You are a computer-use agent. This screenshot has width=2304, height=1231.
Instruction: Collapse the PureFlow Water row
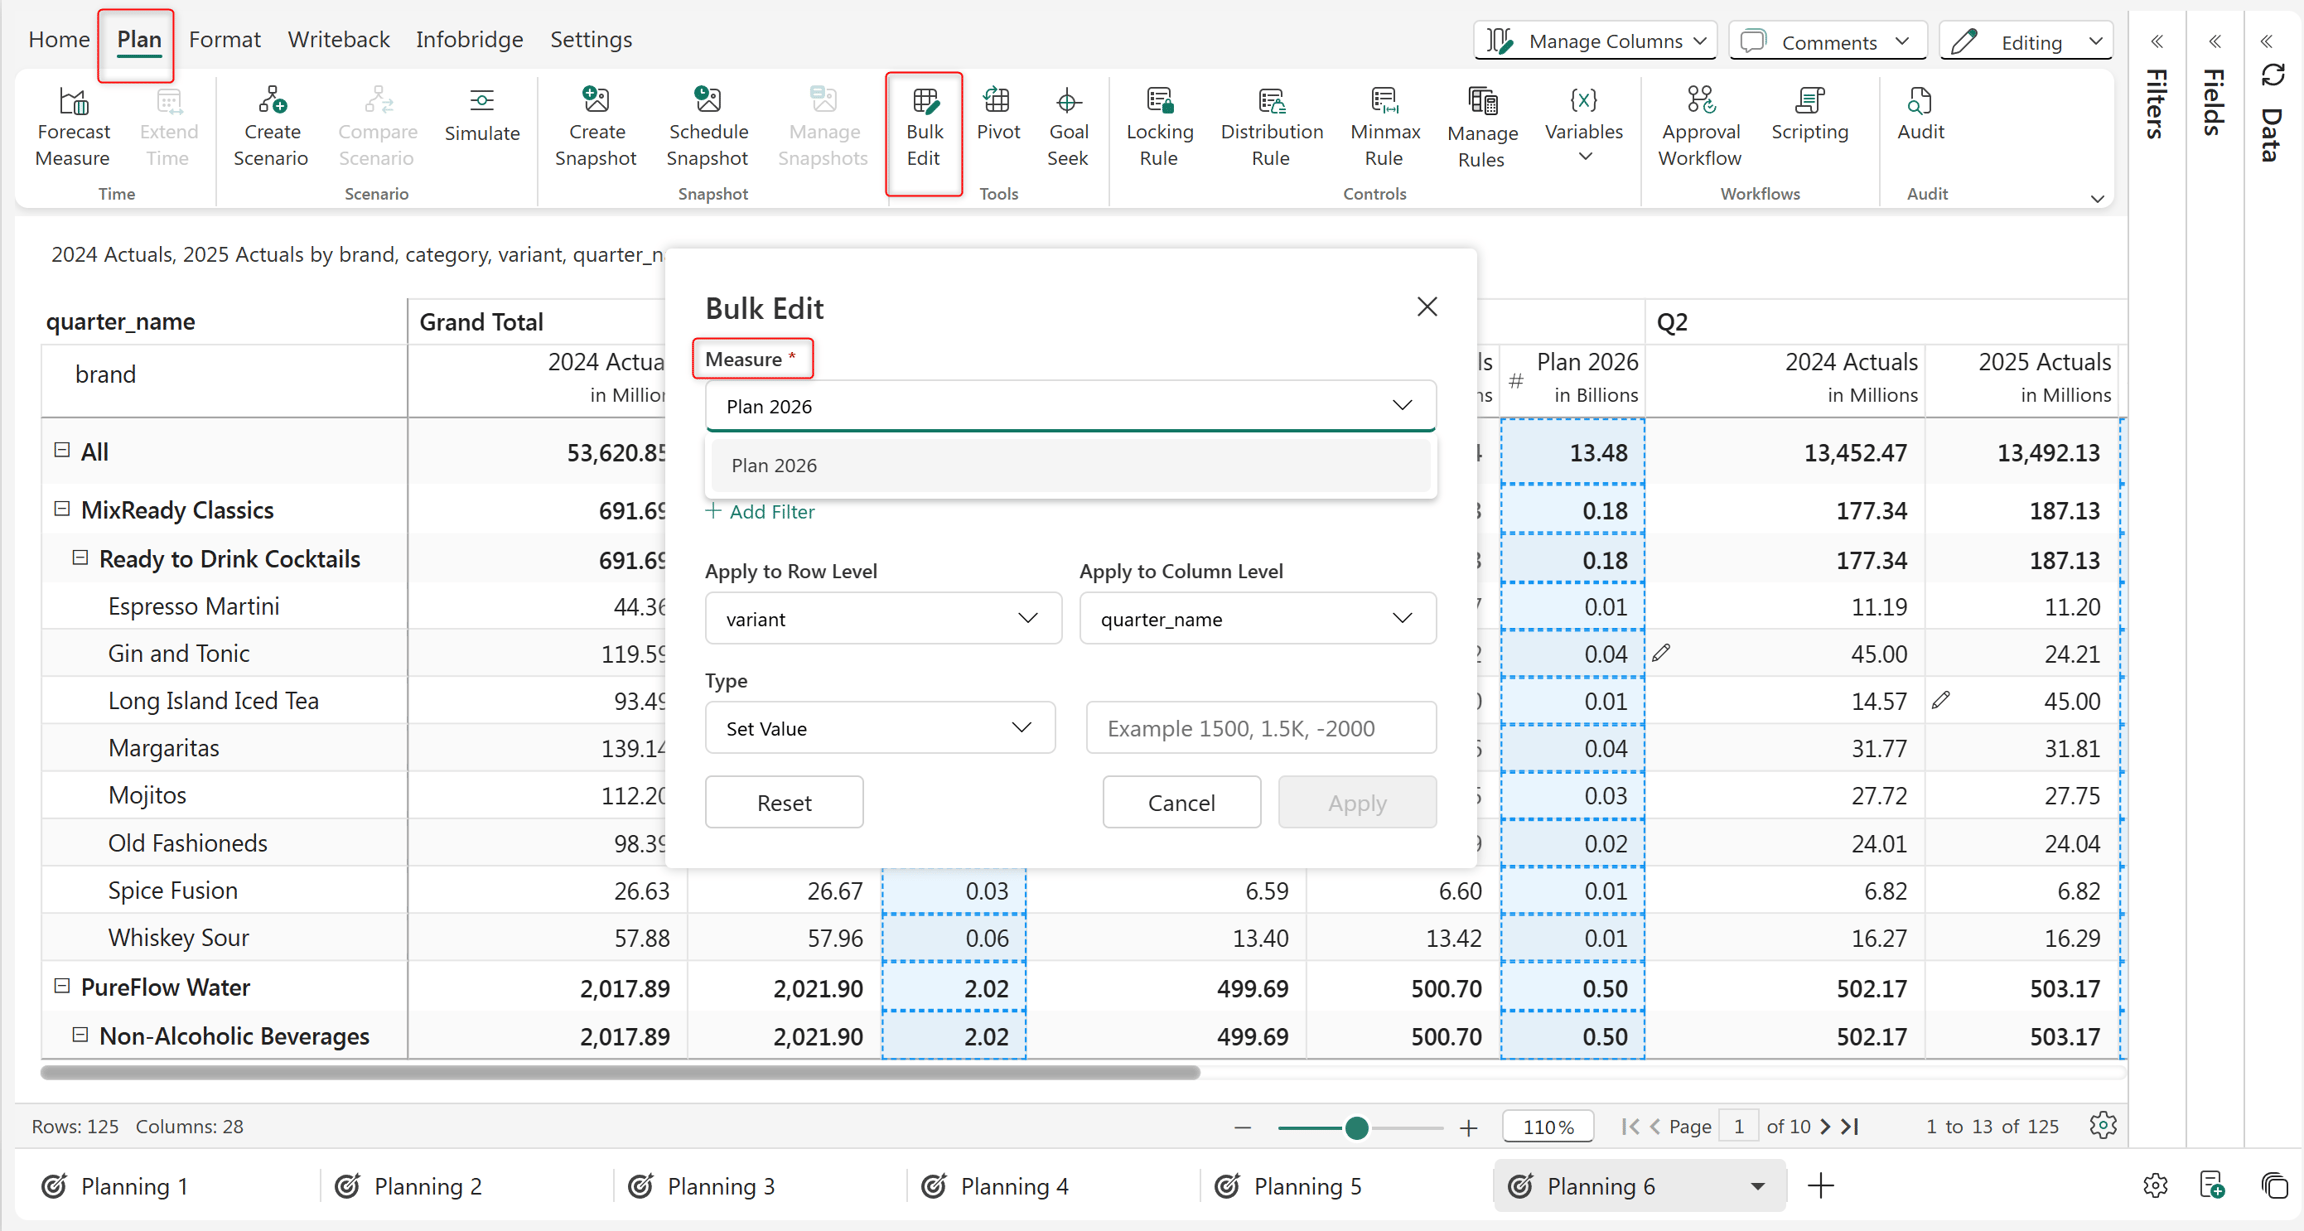(62, 986)
